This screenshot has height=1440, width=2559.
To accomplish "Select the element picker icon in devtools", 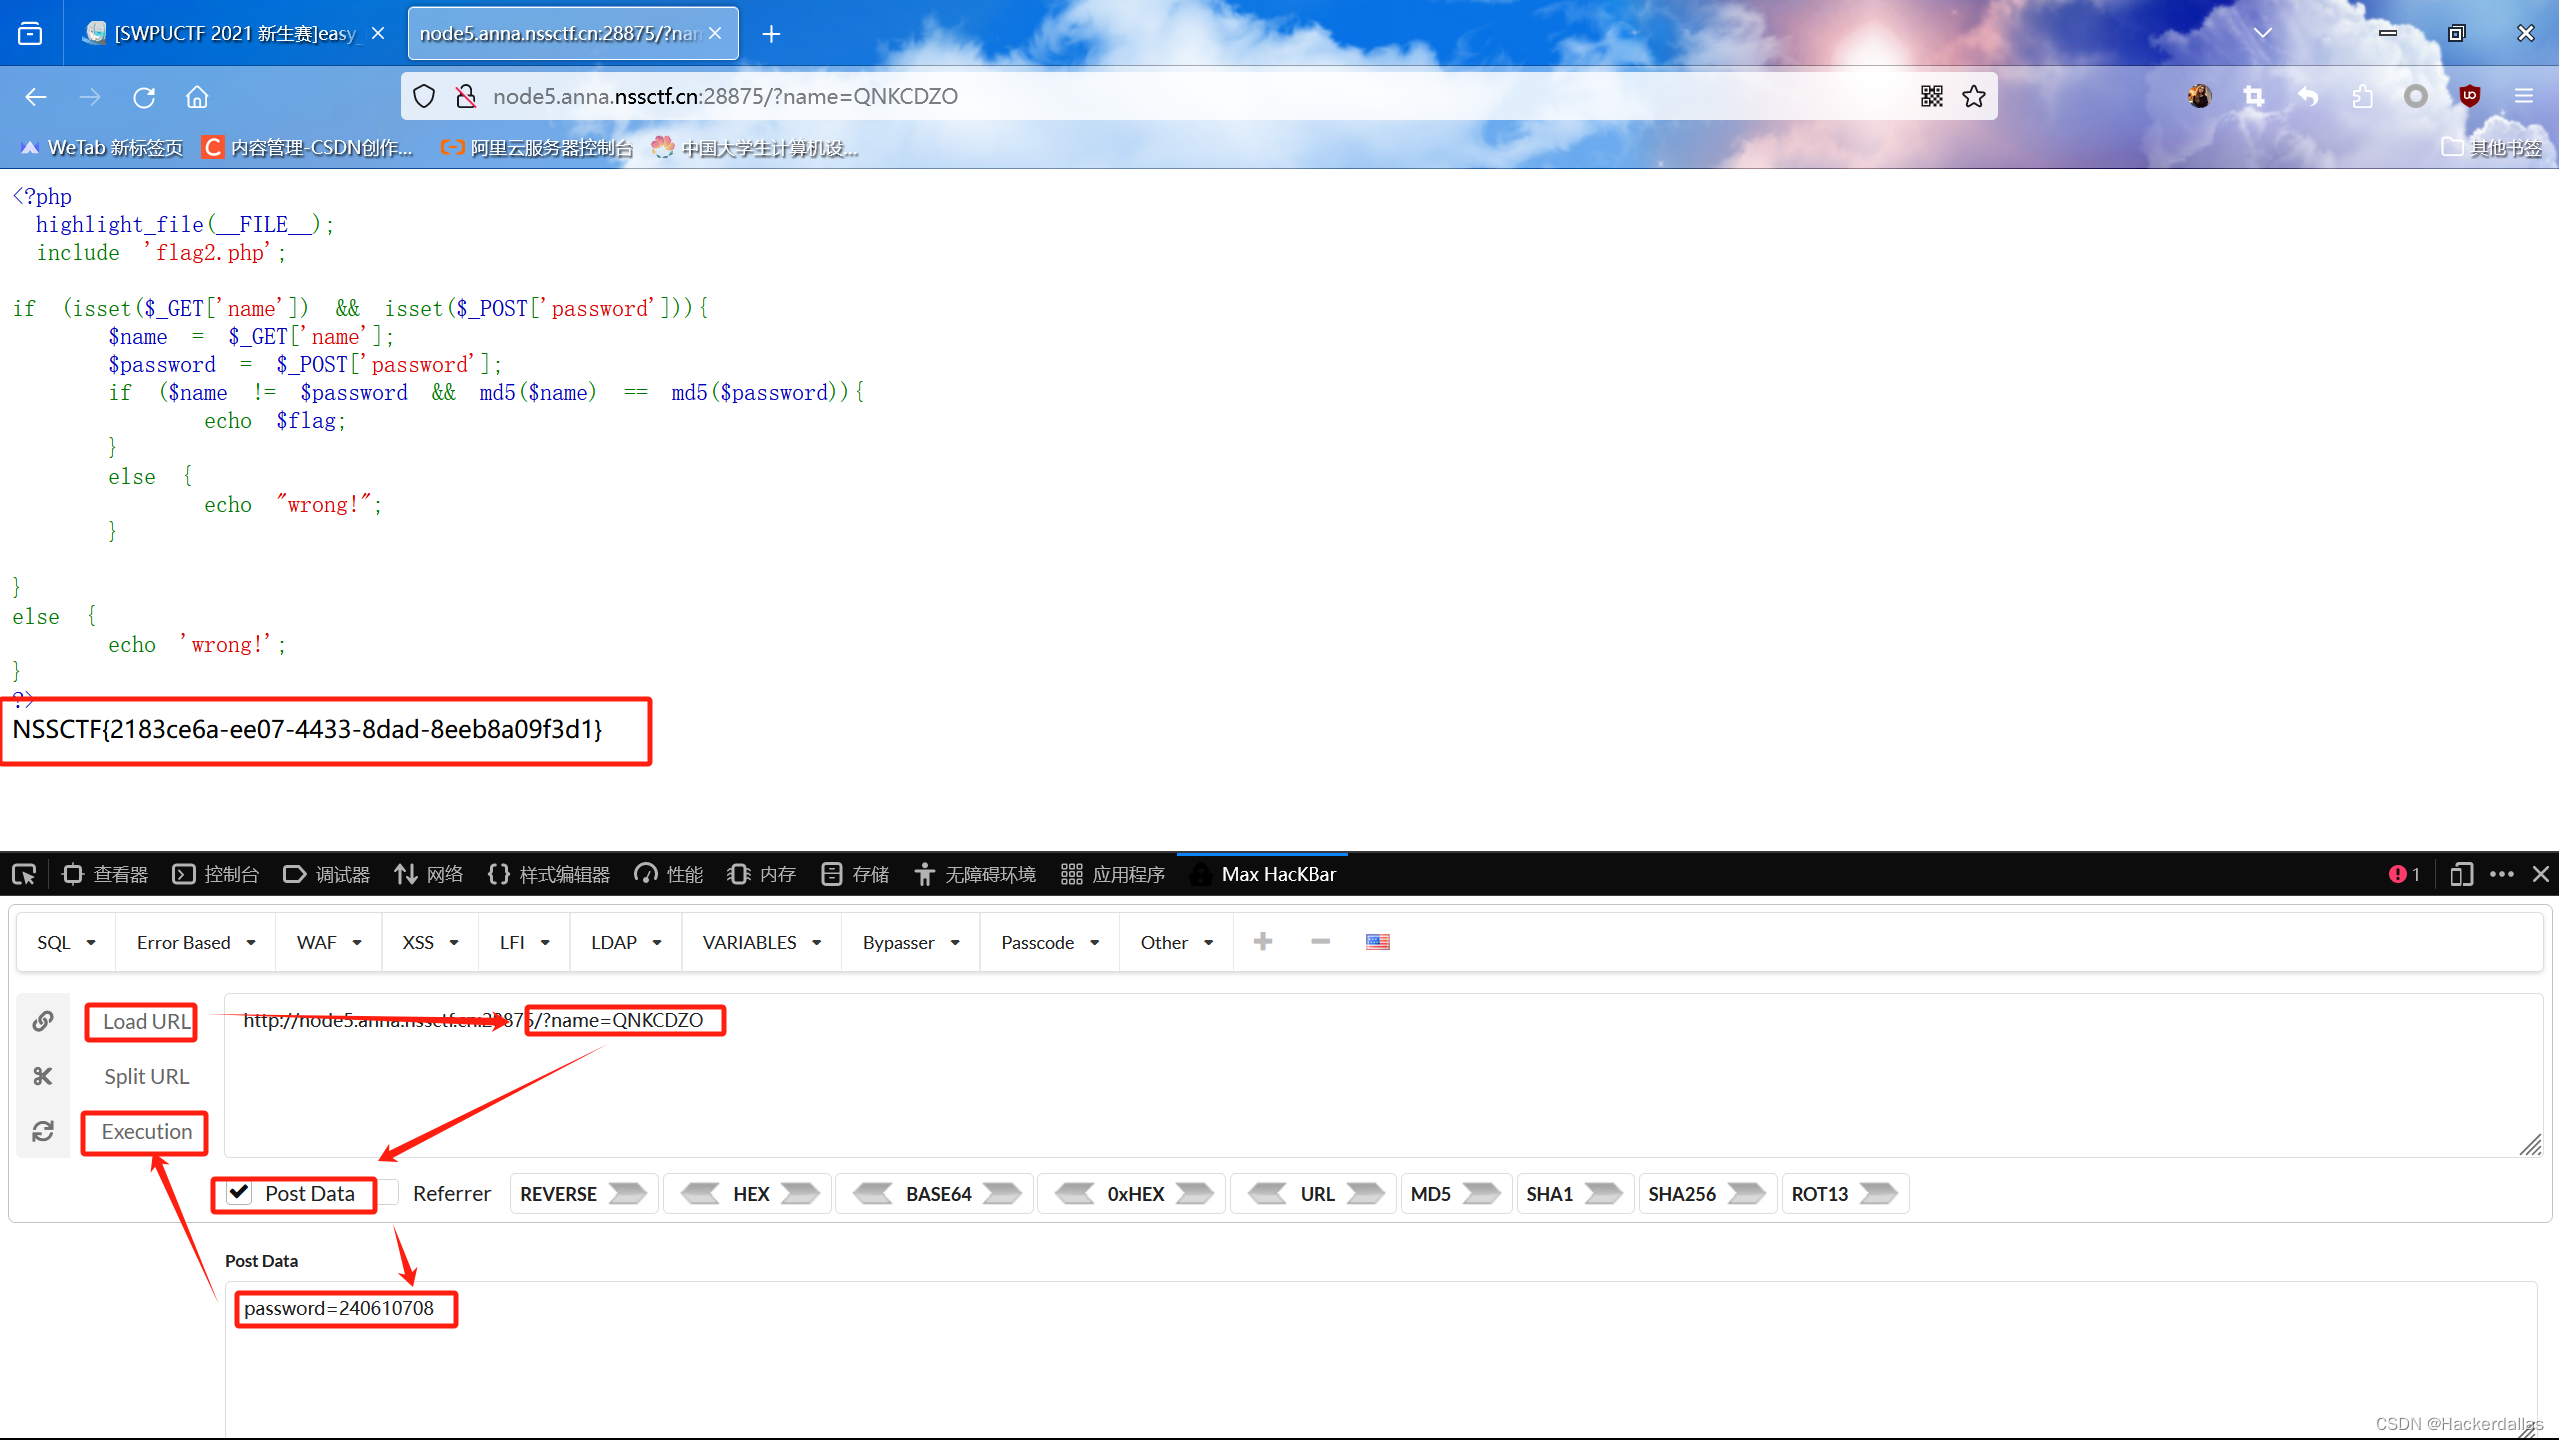I will click(24, 873).
